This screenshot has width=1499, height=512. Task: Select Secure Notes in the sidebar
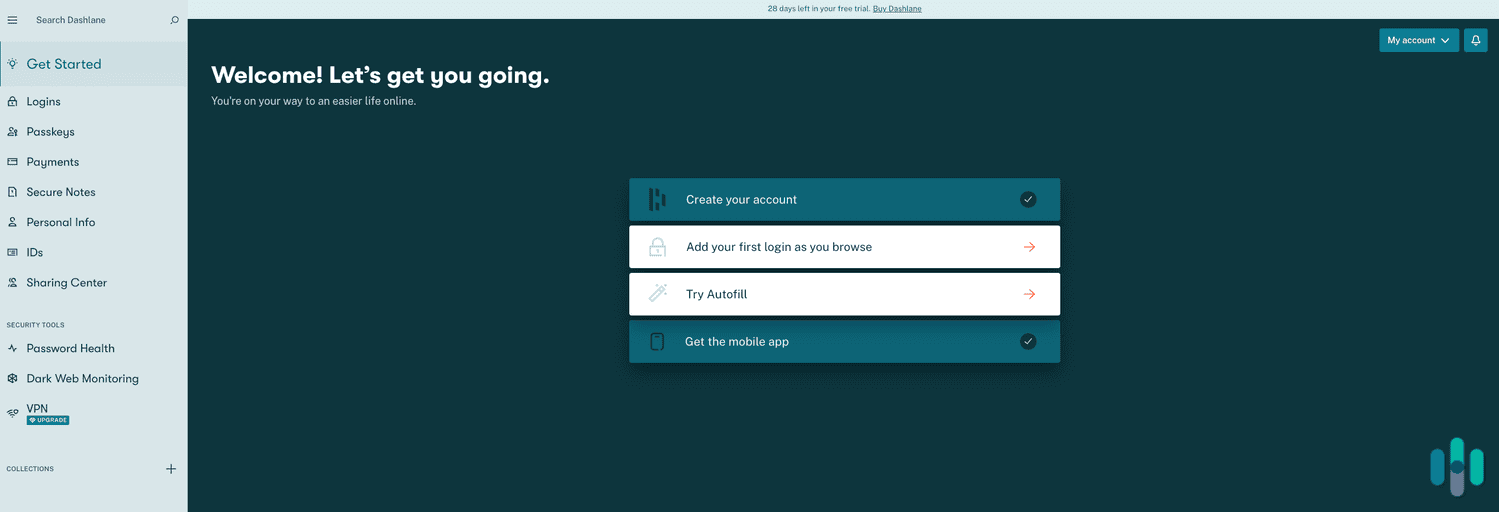(61, 192)
